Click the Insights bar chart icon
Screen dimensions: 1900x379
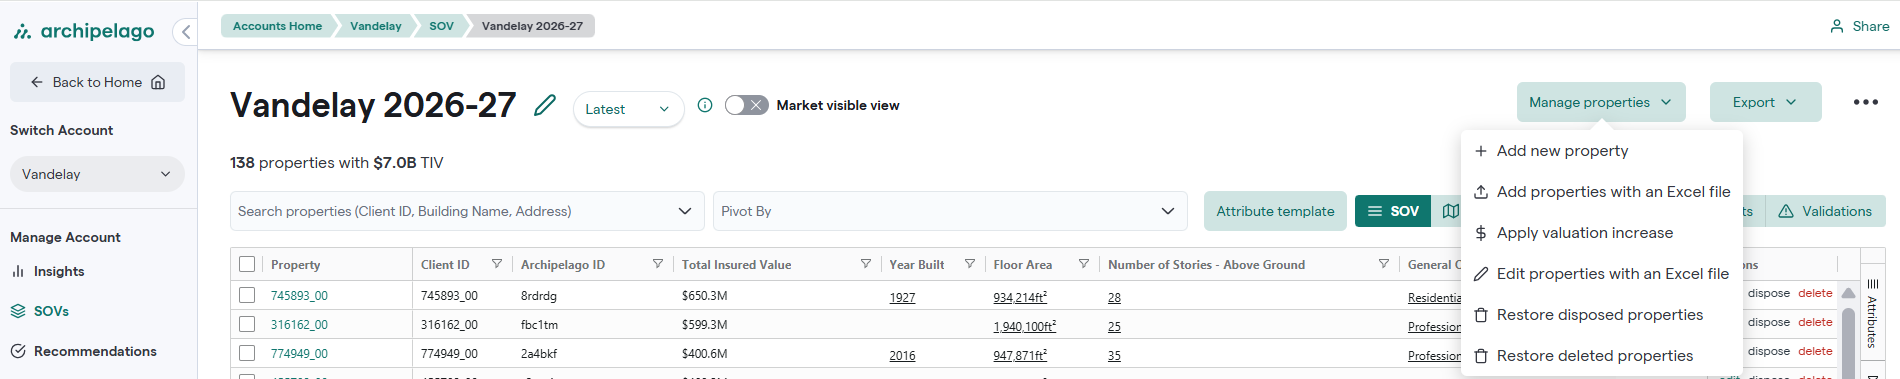click(x=18, y=271)
